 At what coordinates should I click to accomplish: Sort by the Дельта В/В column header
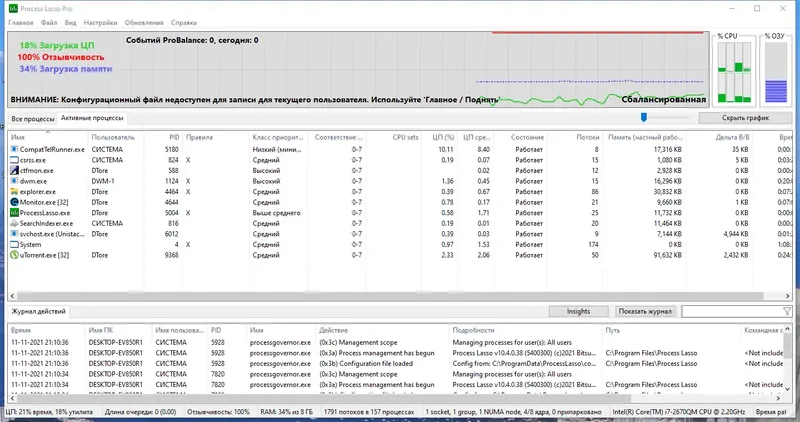click(x=719, y=137)
